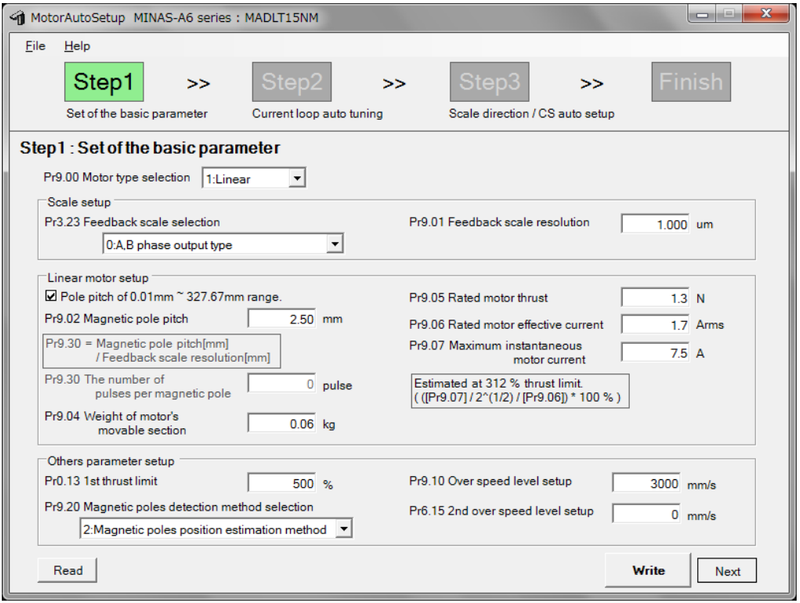The height and width of the screenshot is (603, 800).
Task: Open the File menu
Action: [x=35, y=46]
